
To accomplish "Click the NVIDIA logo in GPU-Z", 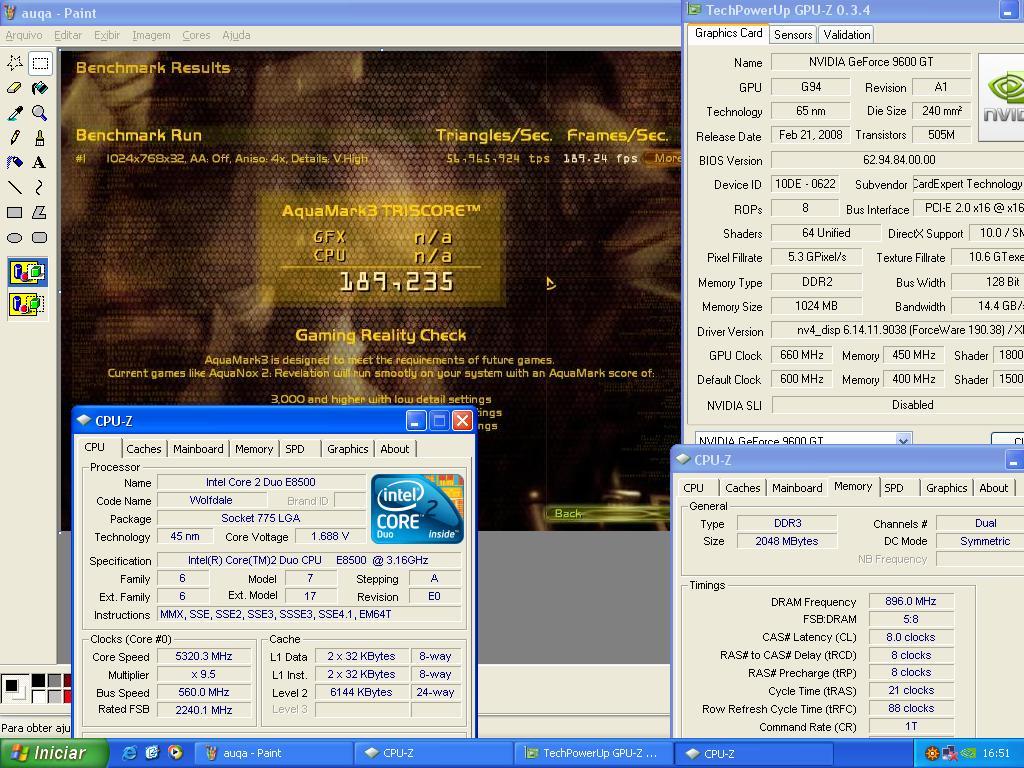I will pos(1002,98).
